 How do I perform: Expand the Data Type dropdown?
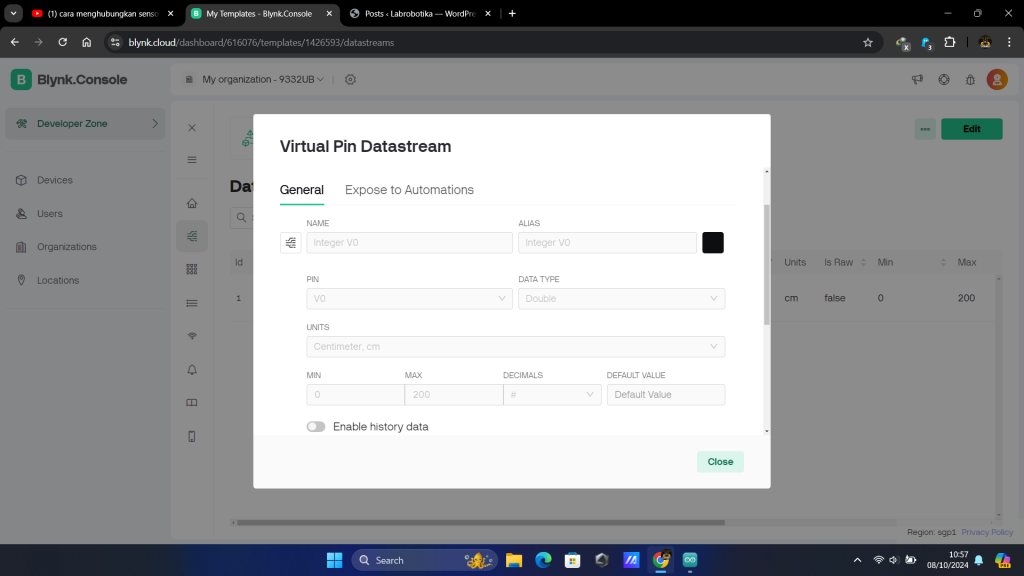(621, 298)
